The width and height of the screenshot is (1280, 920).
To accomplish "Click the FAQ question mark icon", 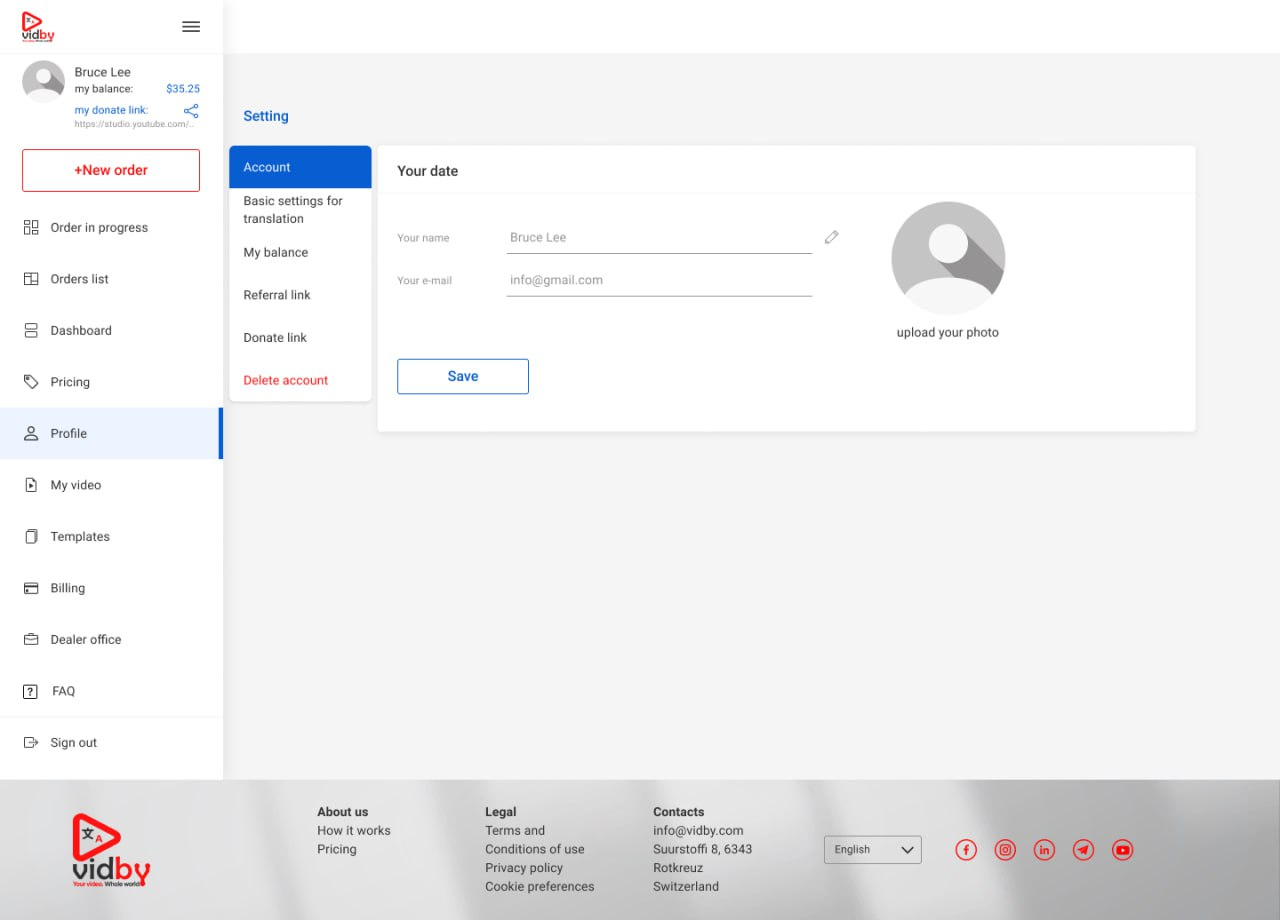I will pos(31,691).
